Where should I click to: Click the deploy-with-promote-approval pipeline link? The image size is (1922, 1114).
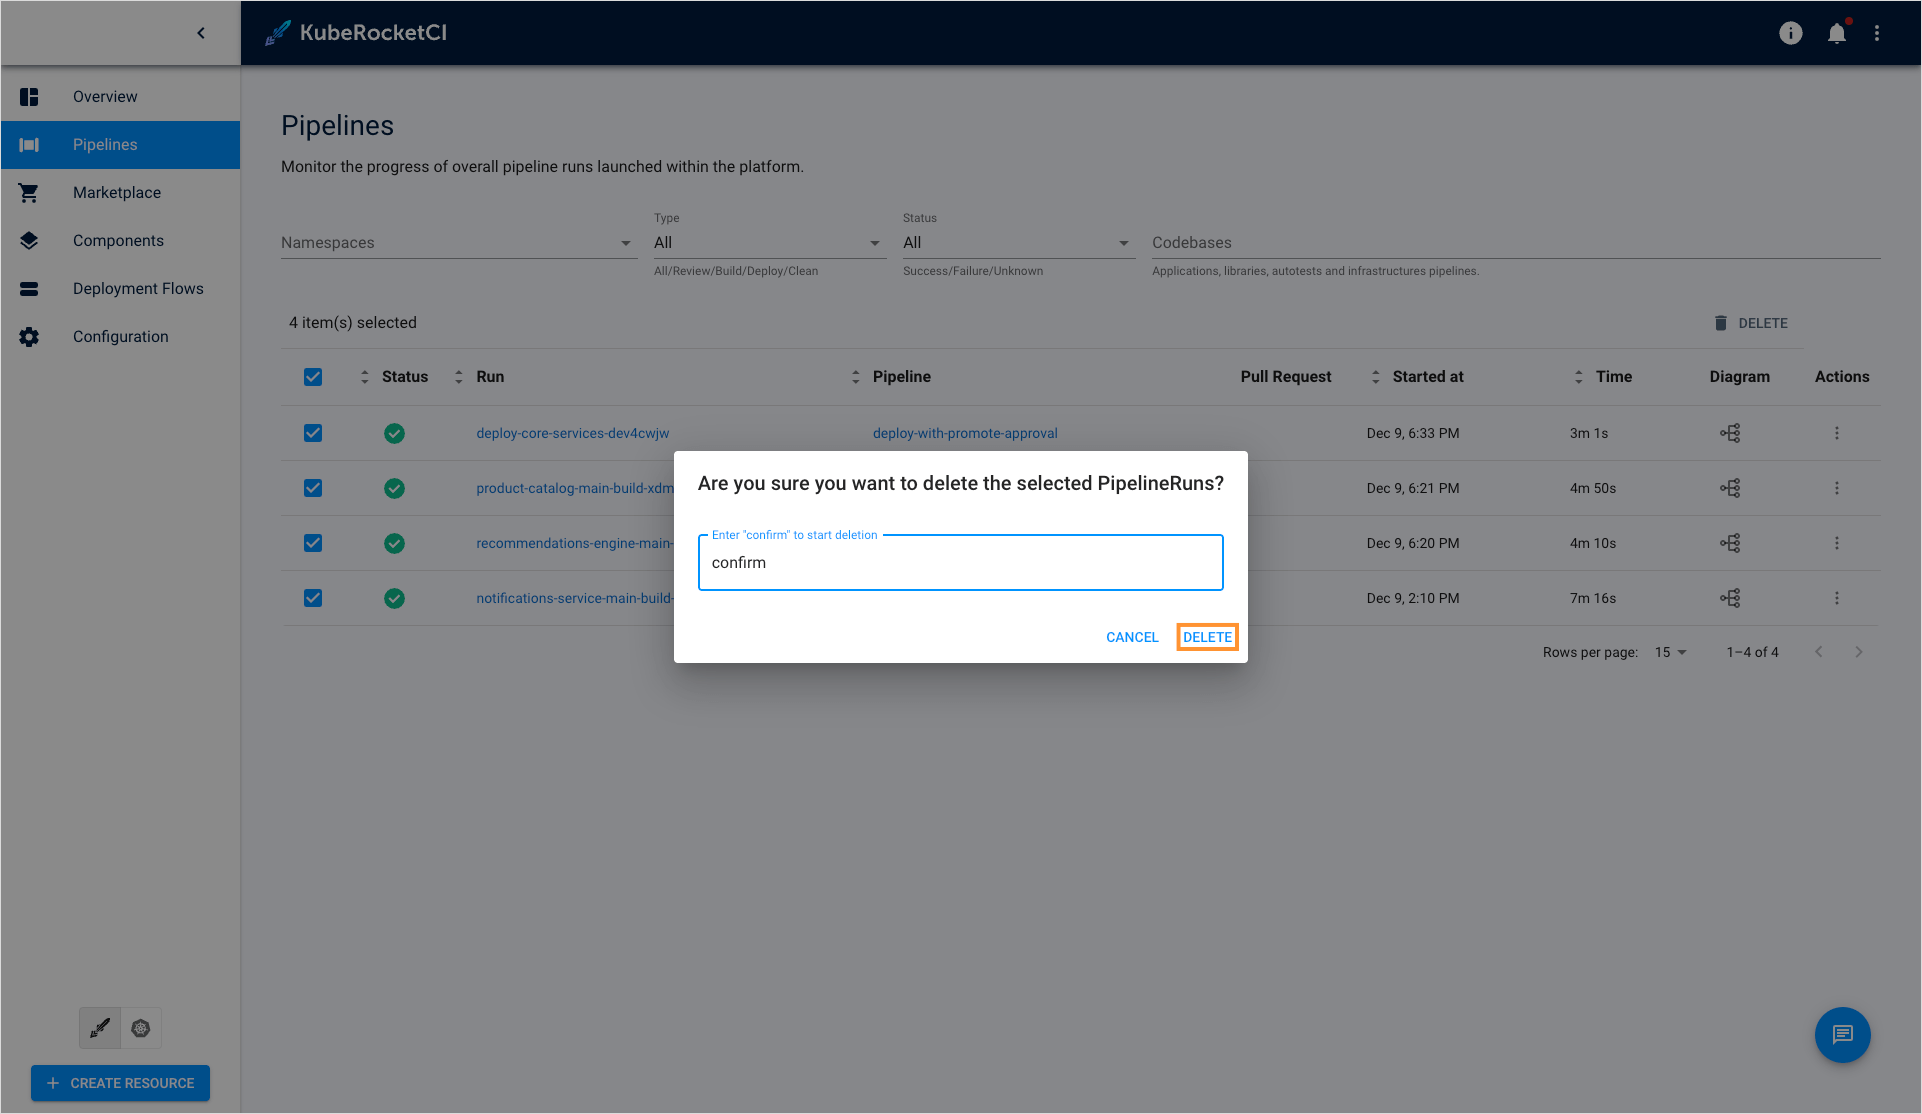[x=964, y=432]
